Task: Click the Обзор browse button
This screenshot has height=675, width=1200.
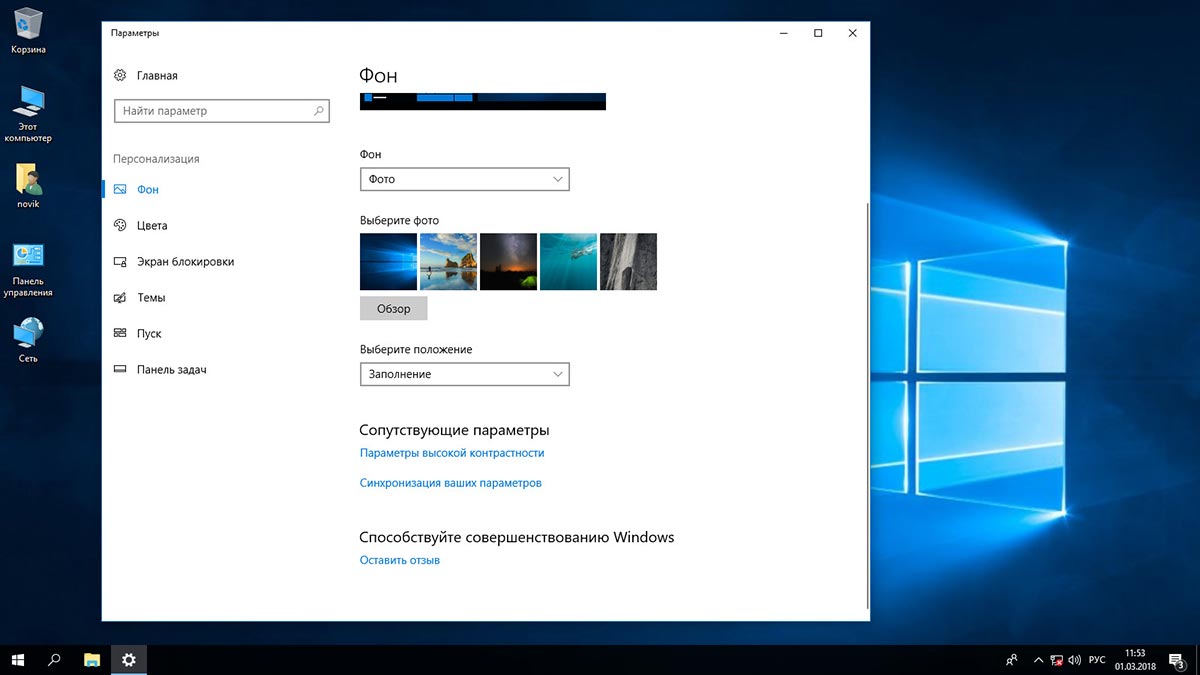Action: pos(393,308)
